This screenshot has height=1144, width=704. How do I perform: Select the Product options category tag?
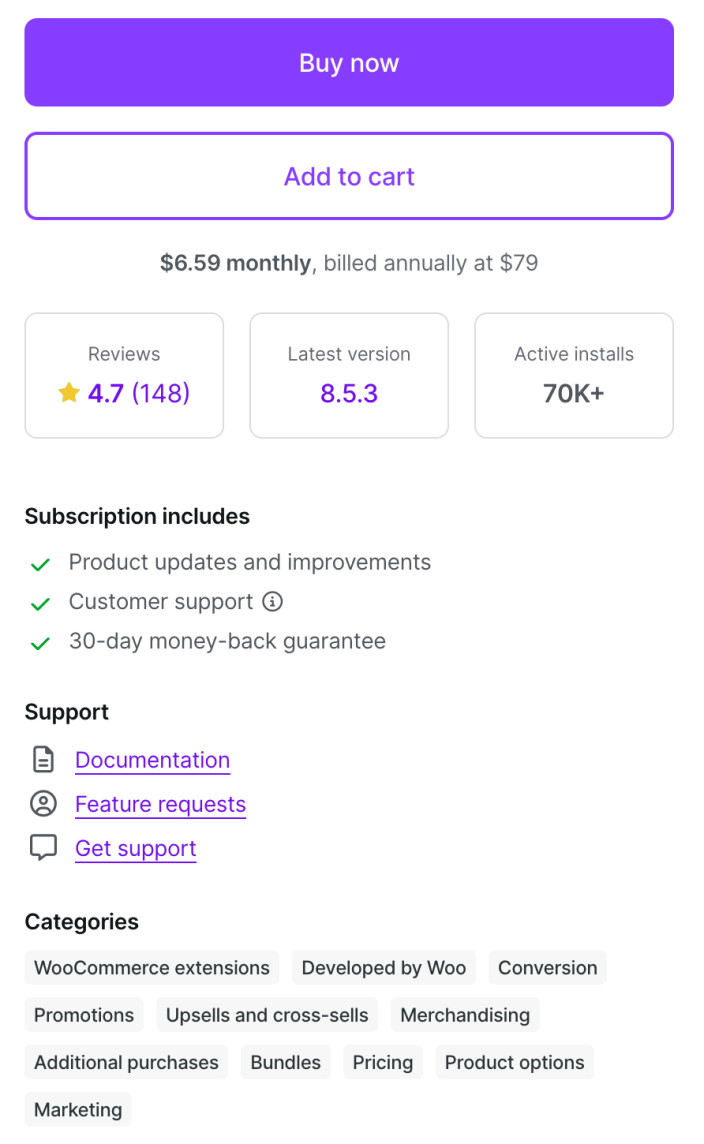[x=514, y=1062]
